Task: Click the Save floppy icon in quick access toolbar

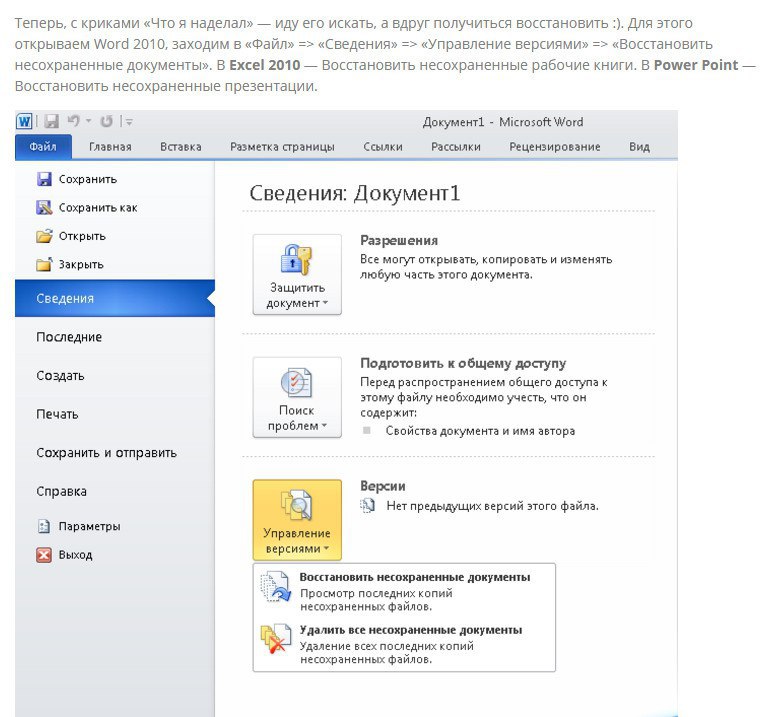Action: coord(52,121)
